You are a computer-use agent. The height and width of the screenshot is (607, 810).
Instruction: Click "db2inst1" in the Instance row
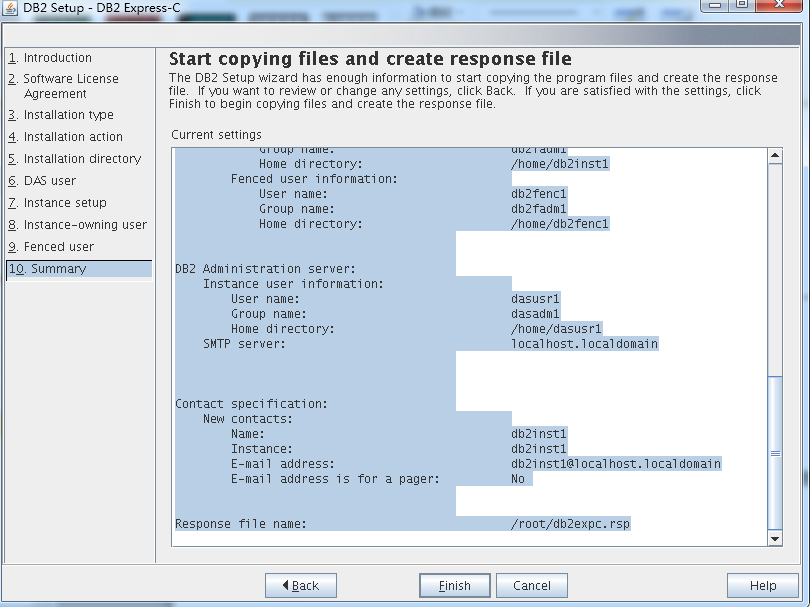click(539, 448)
